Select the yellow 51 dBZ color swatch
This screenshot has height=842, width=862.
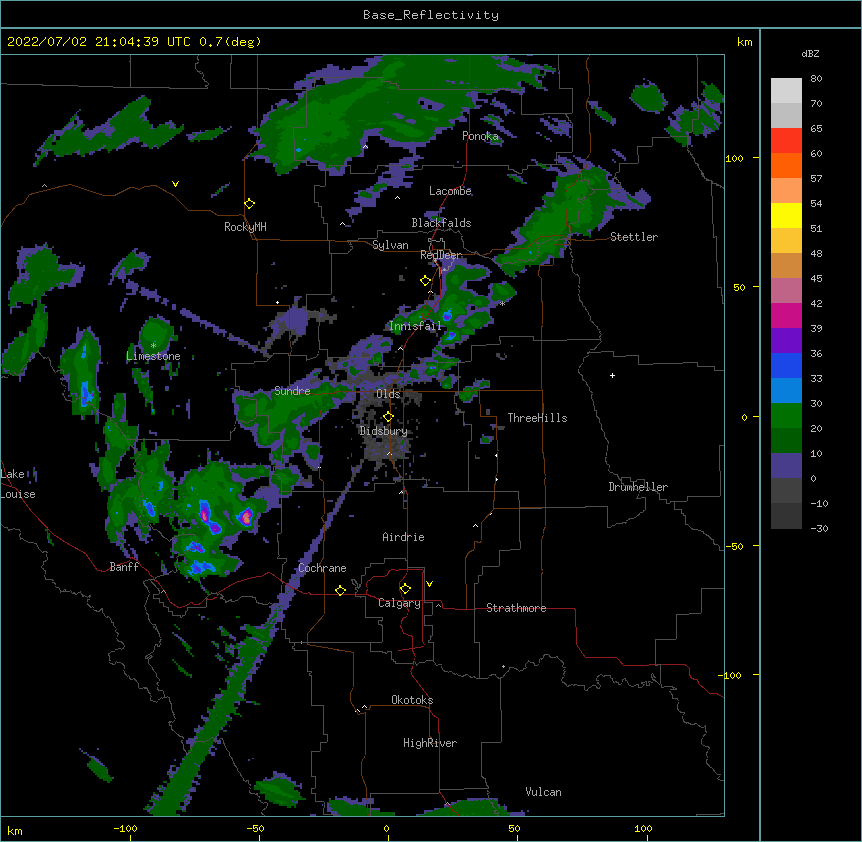(786, 215)
